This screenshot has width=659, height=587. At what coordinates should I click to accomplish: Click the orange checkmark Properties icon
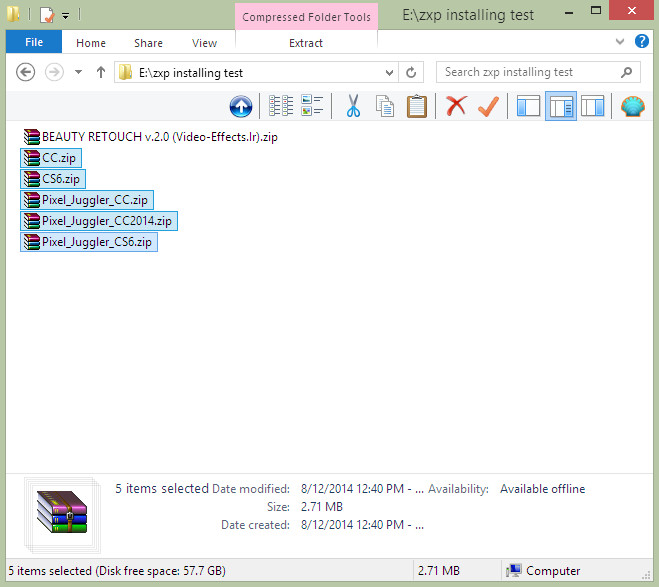(x=488, y=106)
